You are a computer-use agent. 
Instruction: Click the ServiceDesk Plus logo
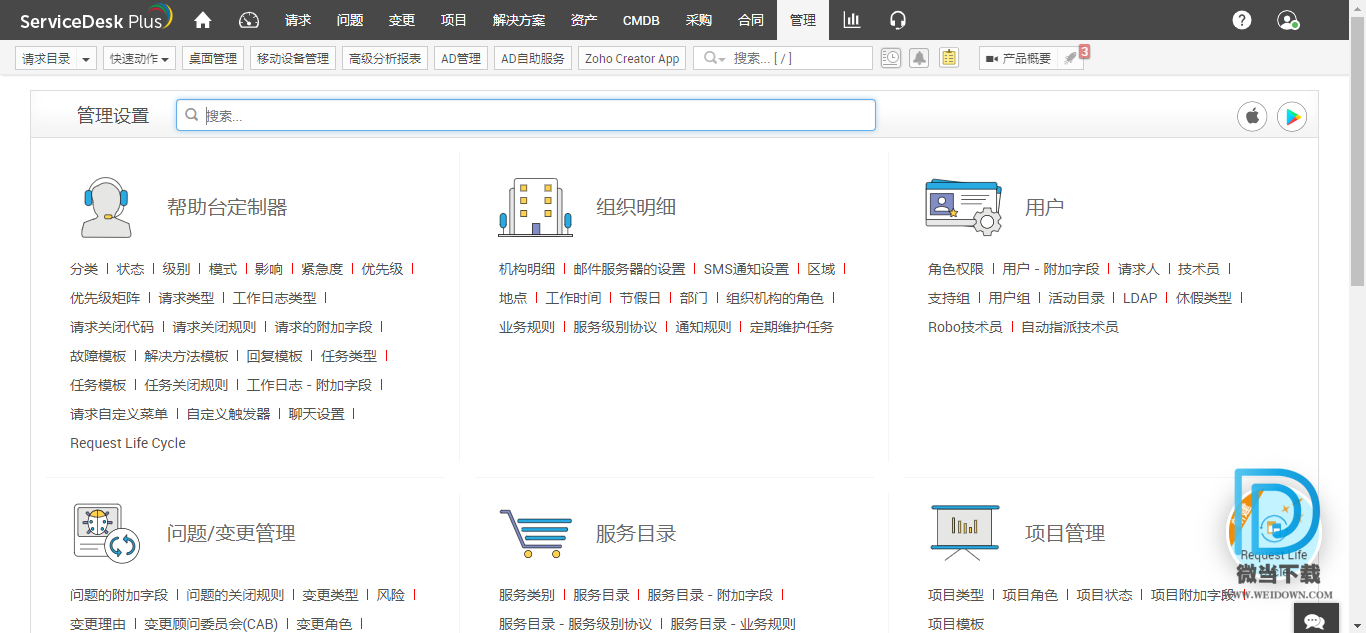click(x=96, y=20)
